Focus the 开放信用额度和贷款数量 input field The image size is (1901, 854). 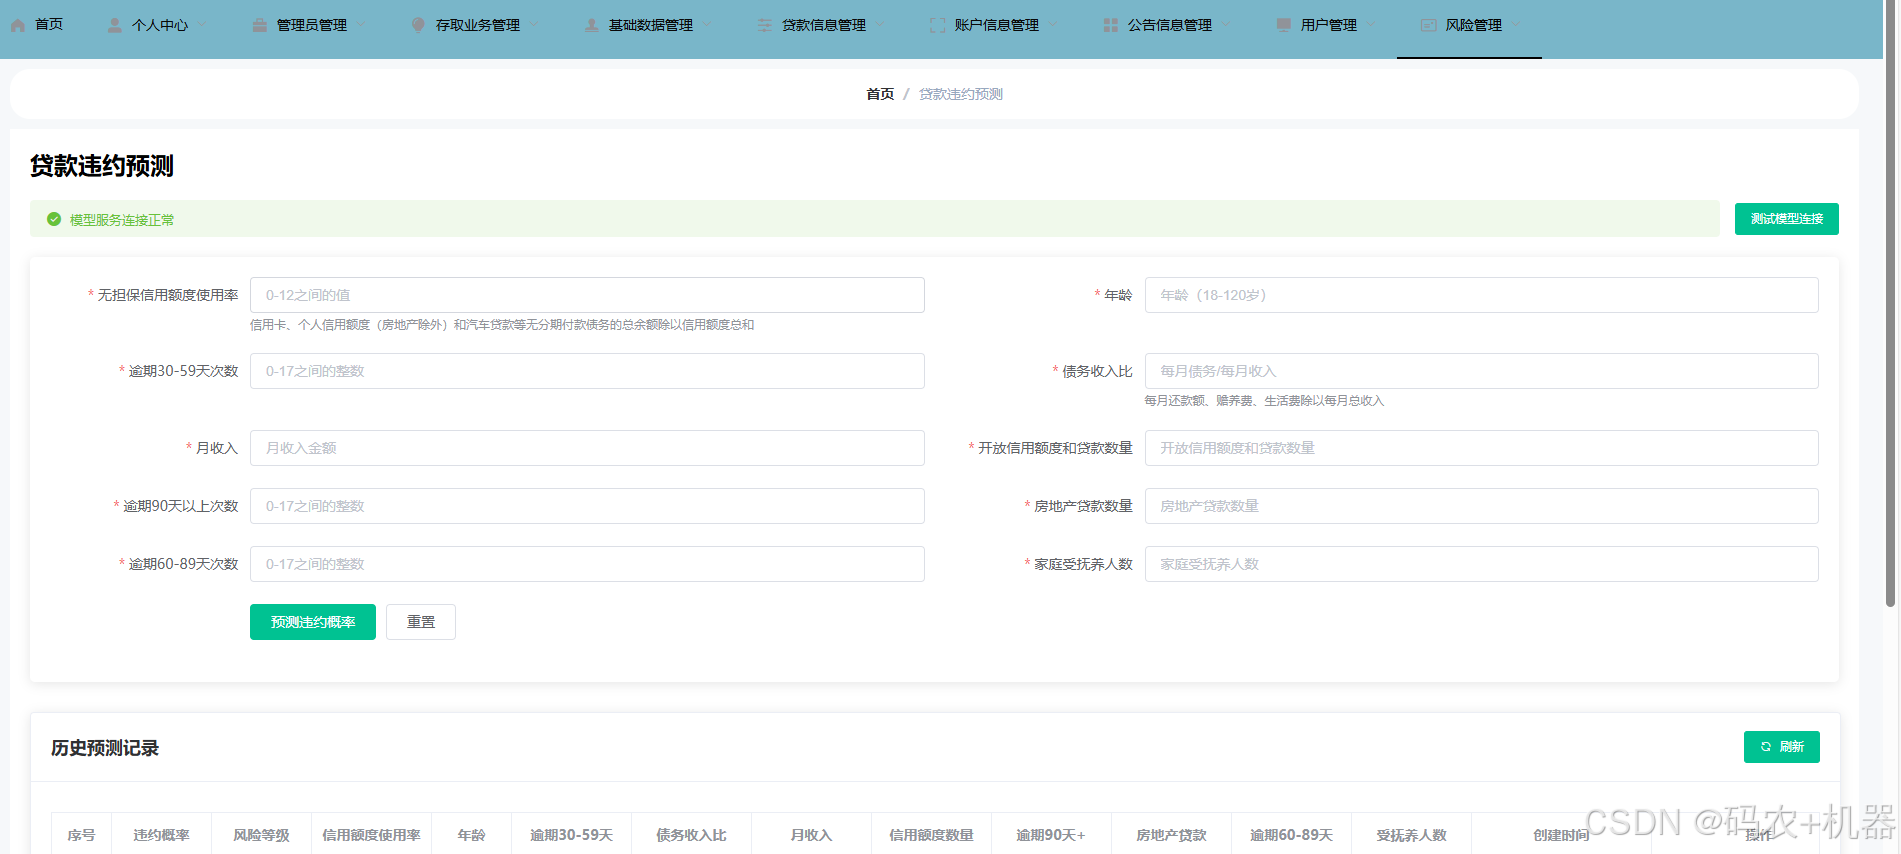click(x=1481, y=448)
